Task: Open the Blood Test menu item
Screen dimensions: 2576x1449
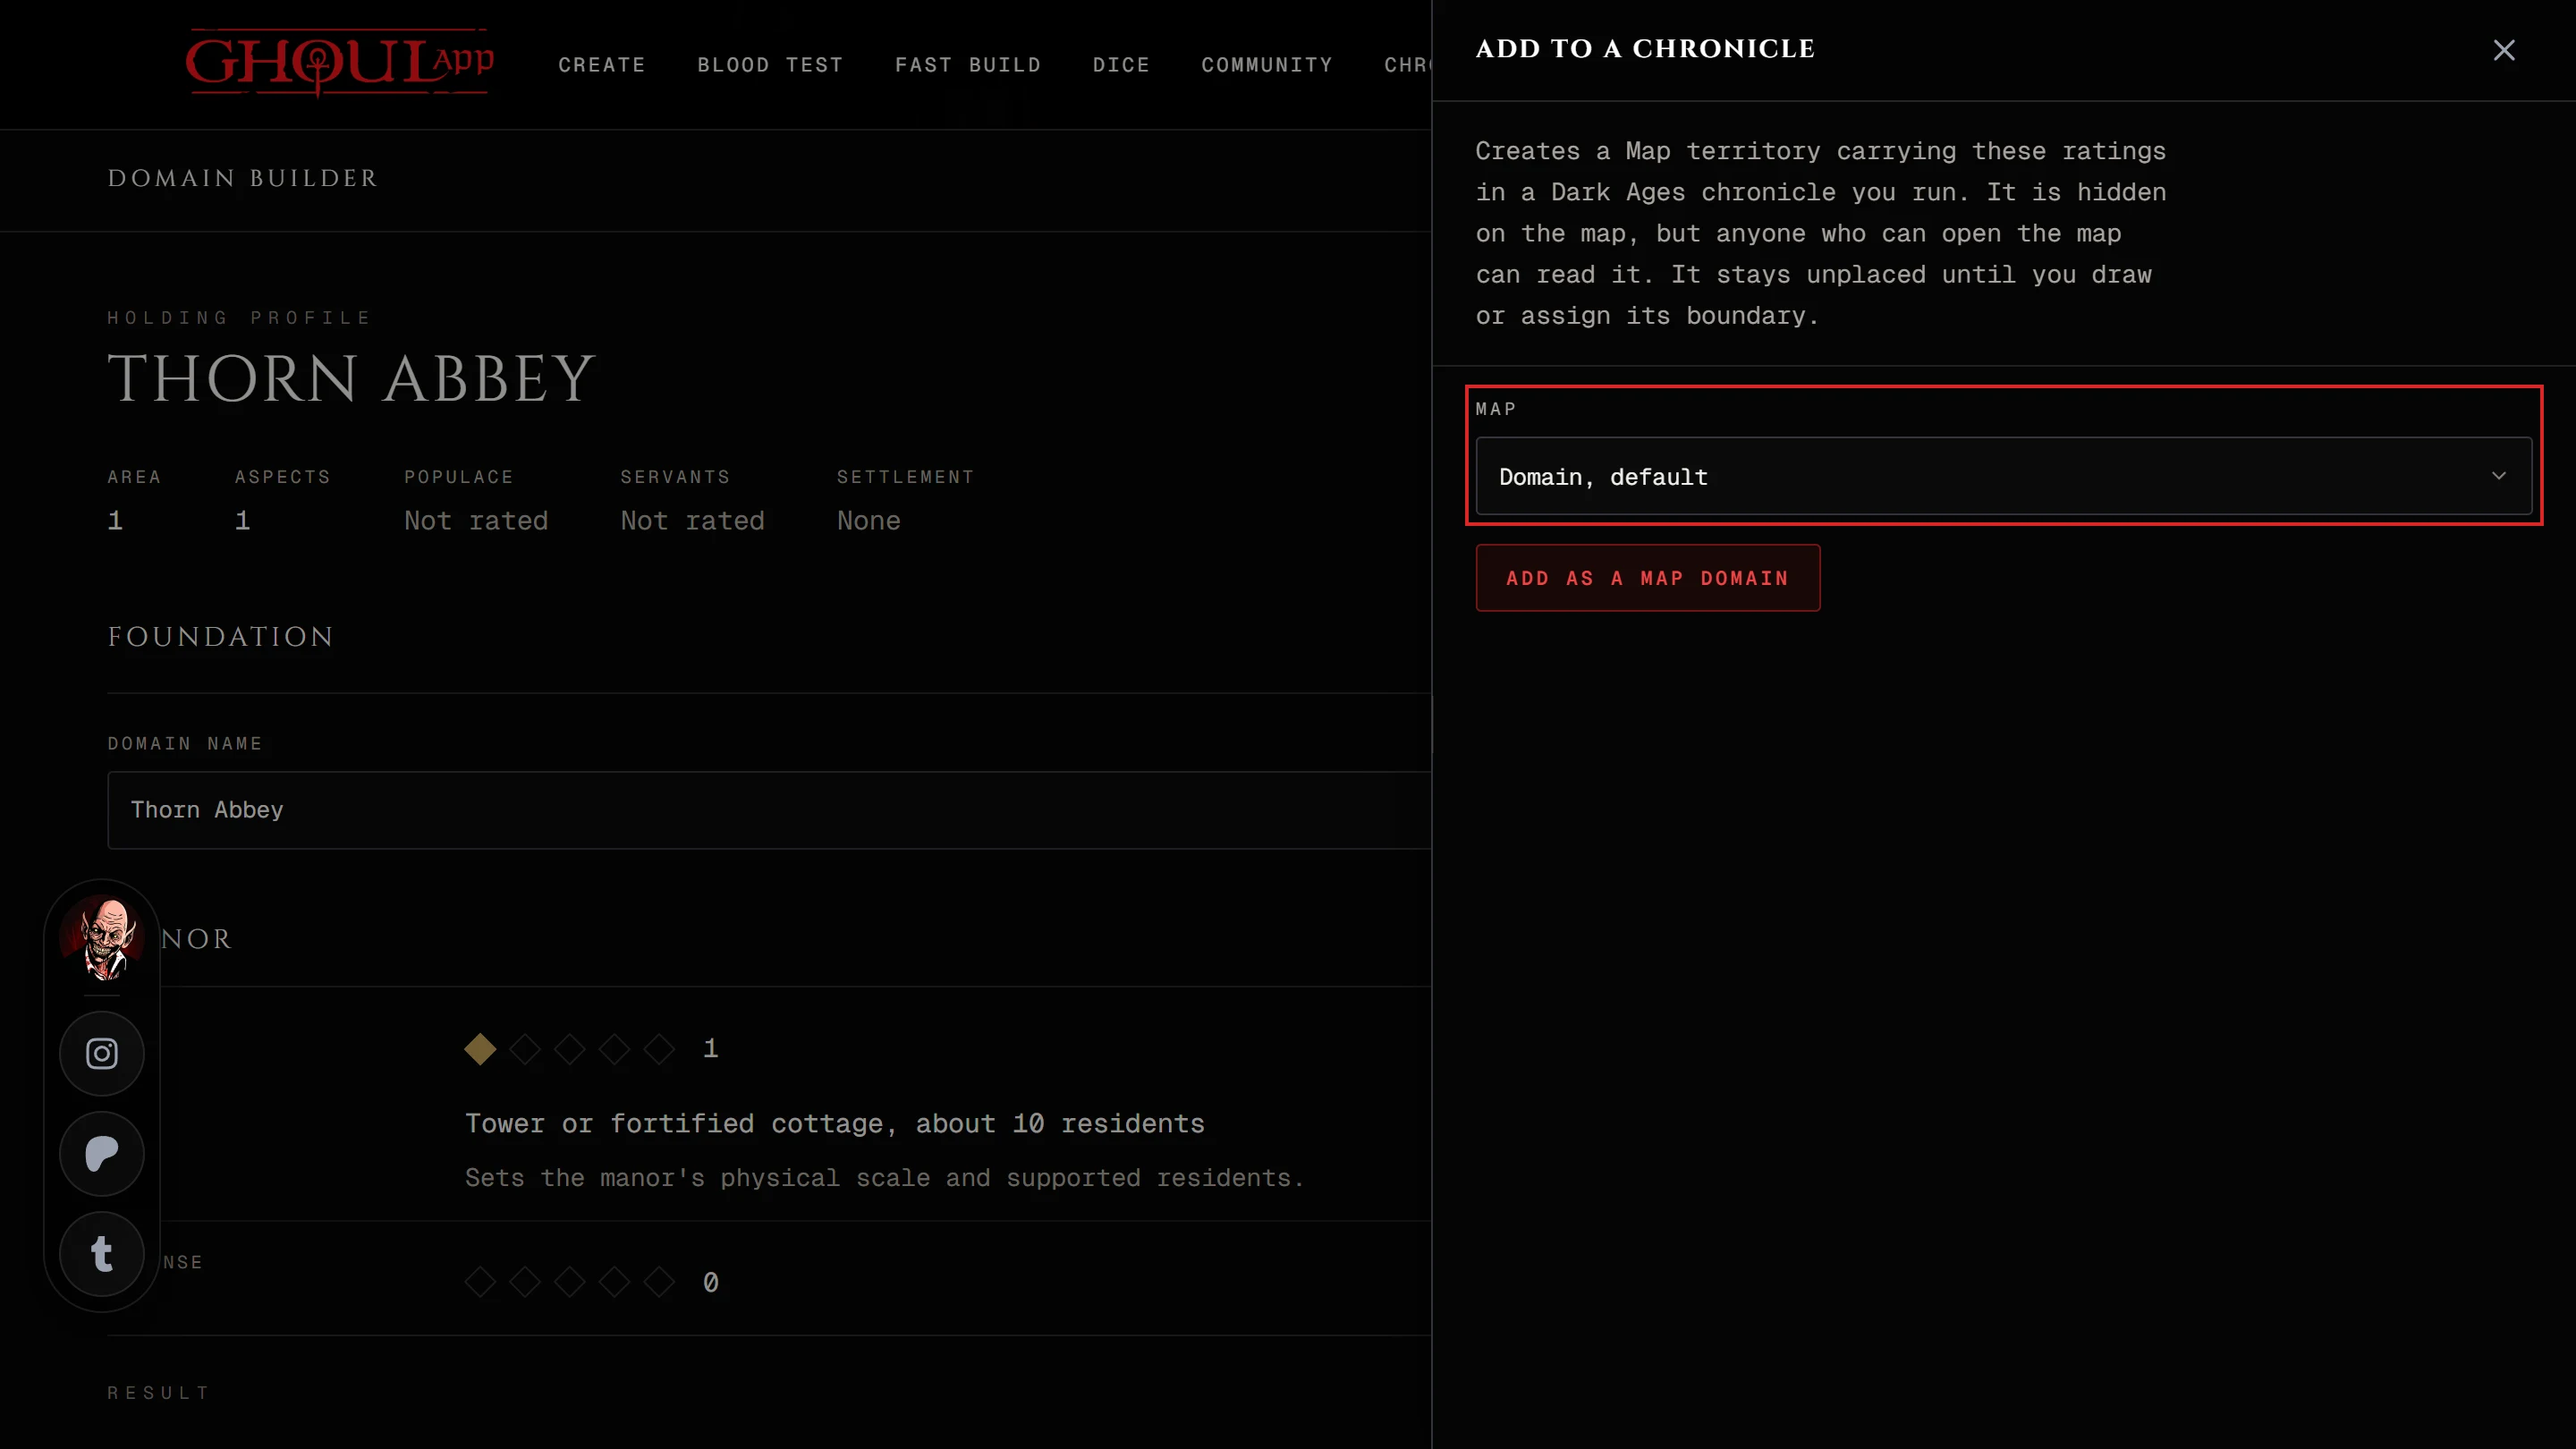Action: point(770,65)
